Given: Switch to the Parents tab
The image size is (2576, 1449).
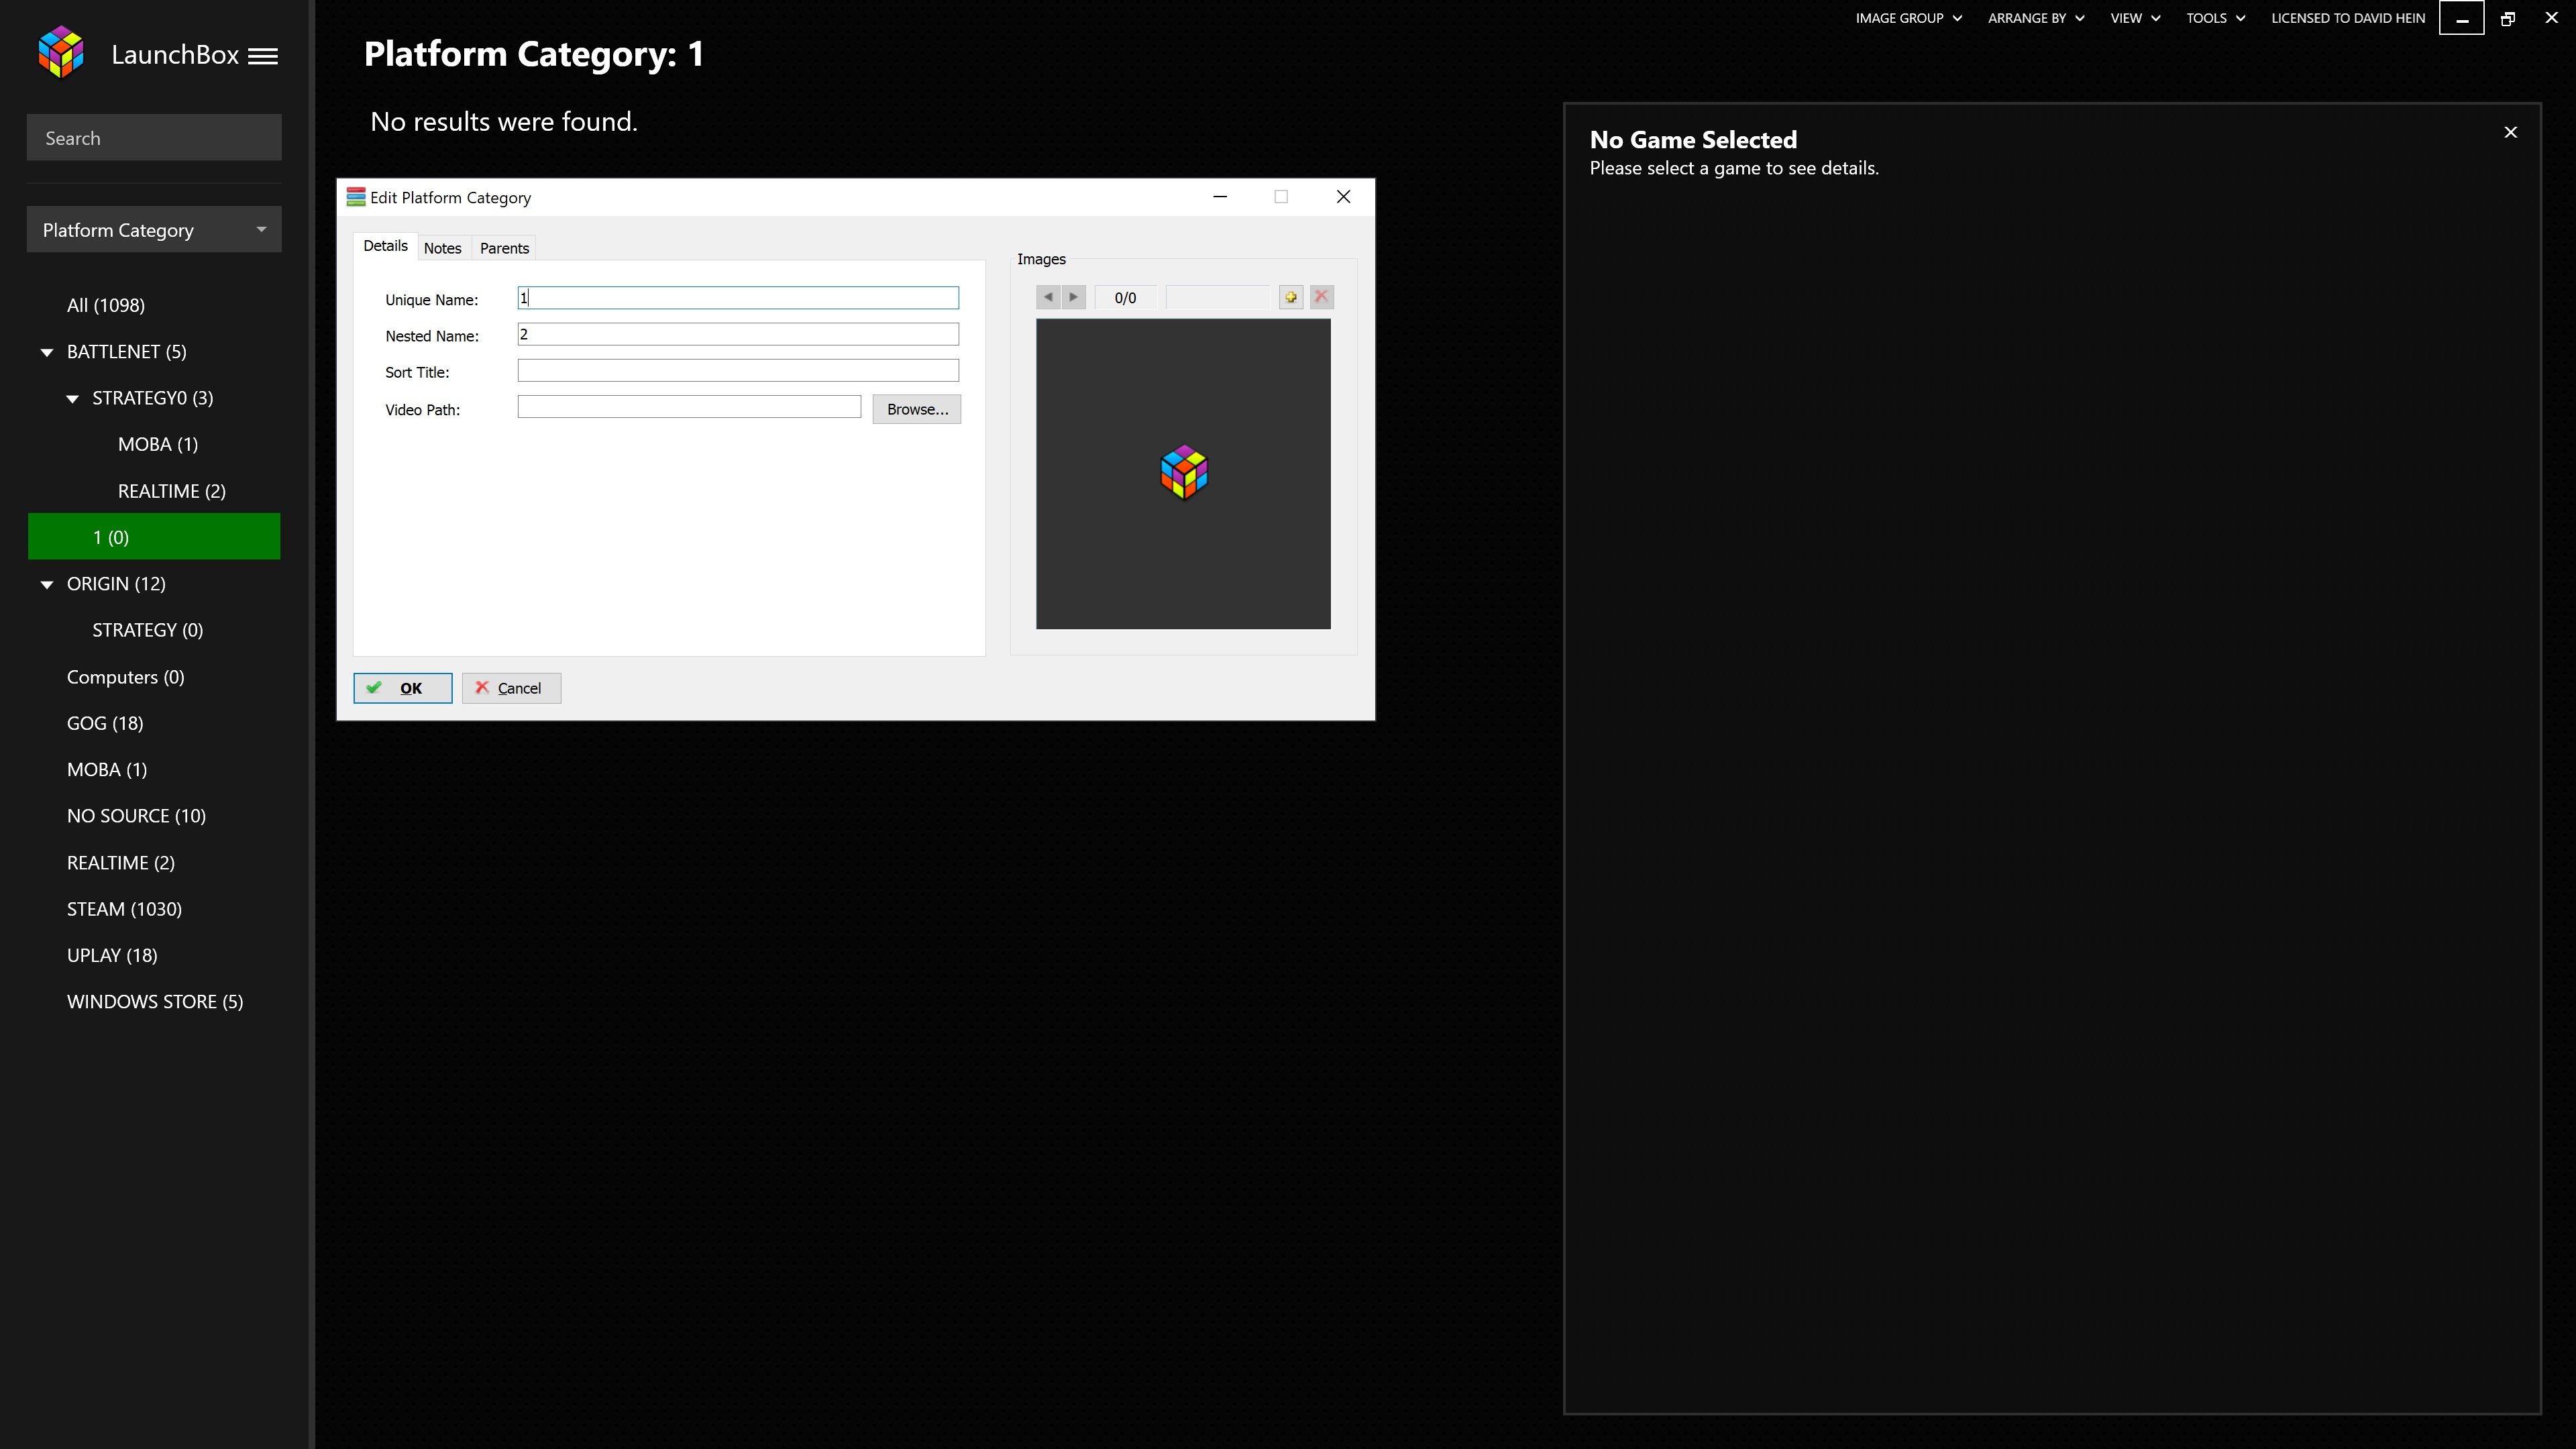Looking at the screenshot, I should click(x=504, y=248).
